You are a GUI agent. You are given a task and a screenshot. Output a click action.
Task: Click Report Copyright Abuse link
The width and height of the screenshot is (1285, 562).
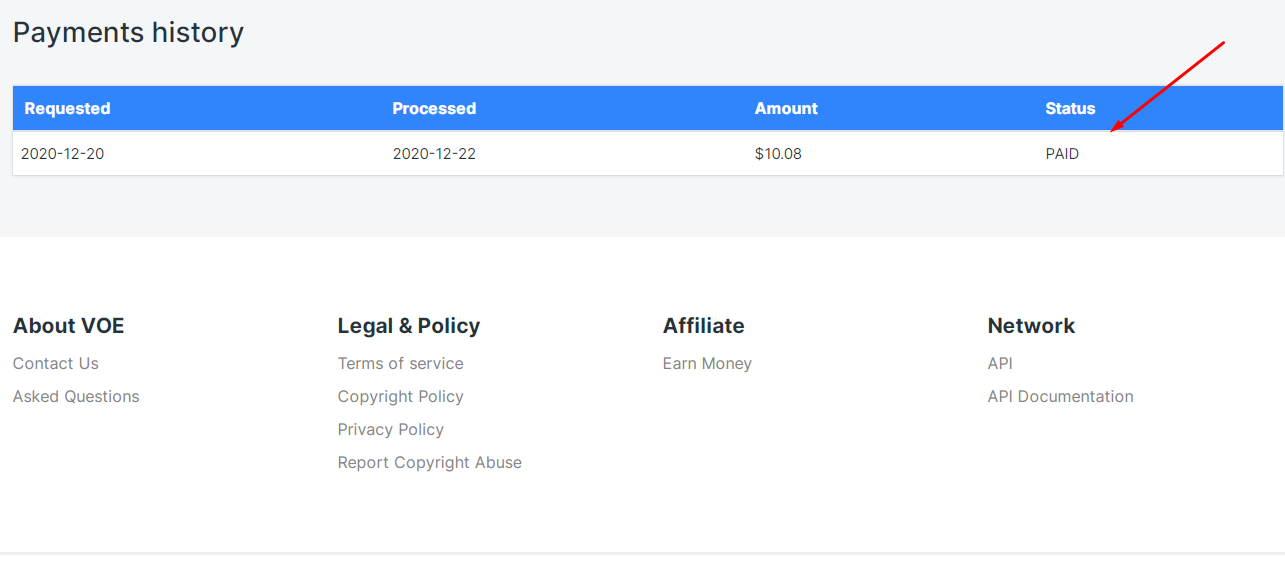pyautogui.click(x=429, y=462)
